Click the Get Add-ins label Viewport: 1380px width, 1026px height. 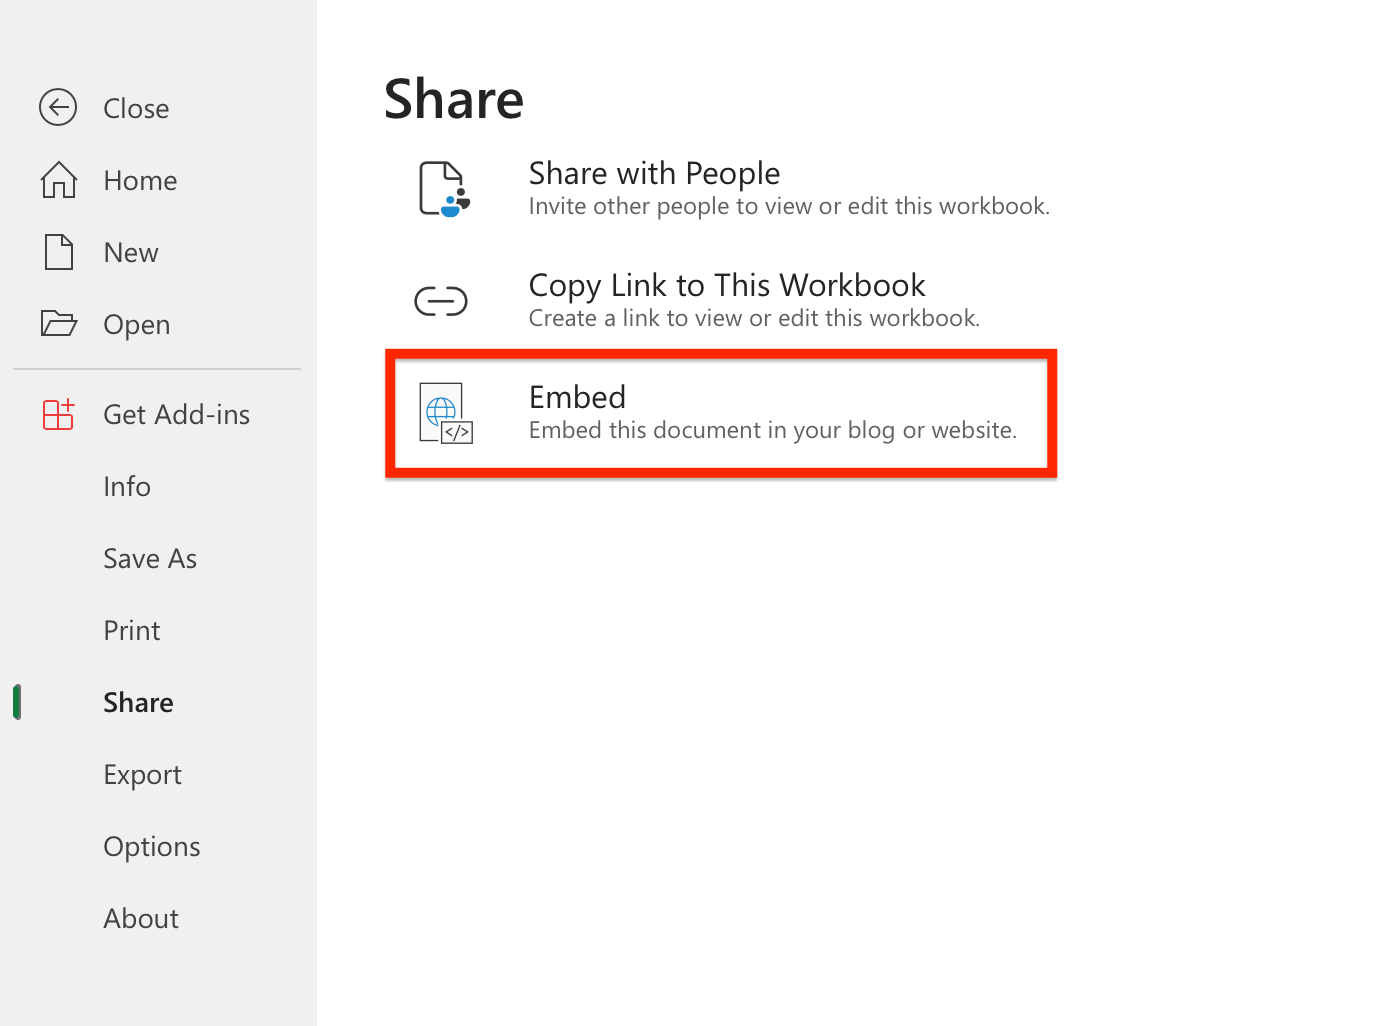177,414
